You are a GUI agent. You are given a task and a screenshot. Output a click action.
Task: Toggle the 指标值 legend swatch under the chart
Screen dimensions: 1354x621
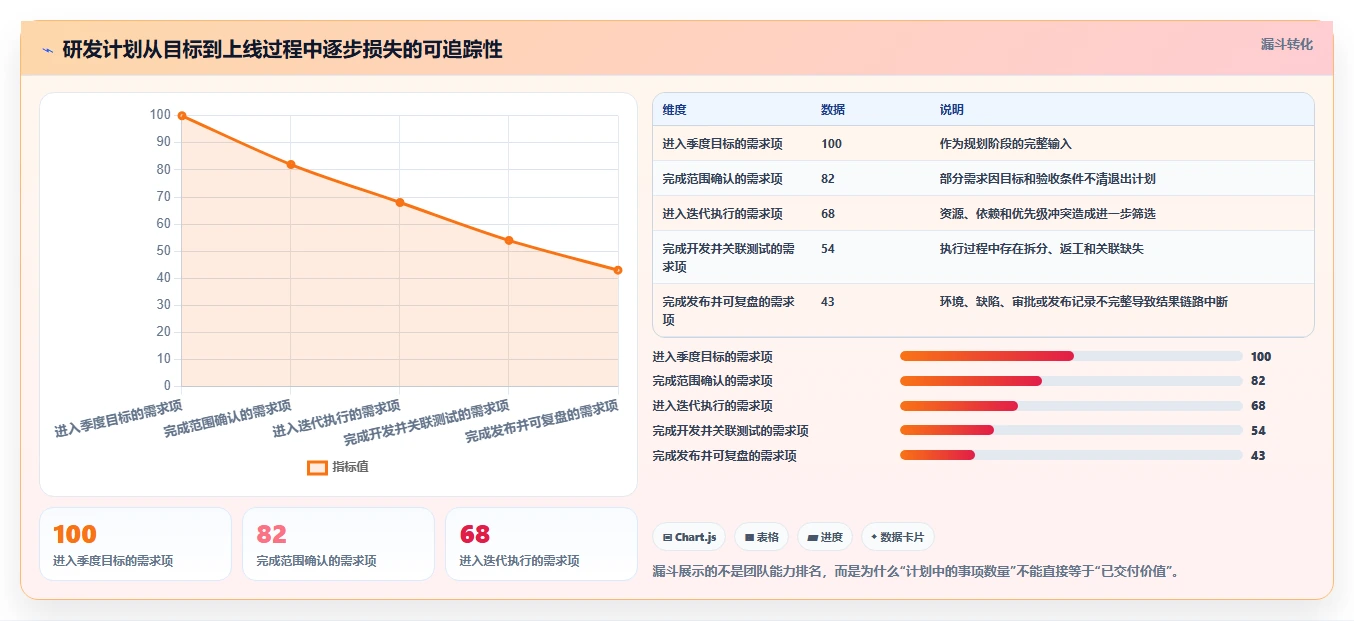click(317, 467)
